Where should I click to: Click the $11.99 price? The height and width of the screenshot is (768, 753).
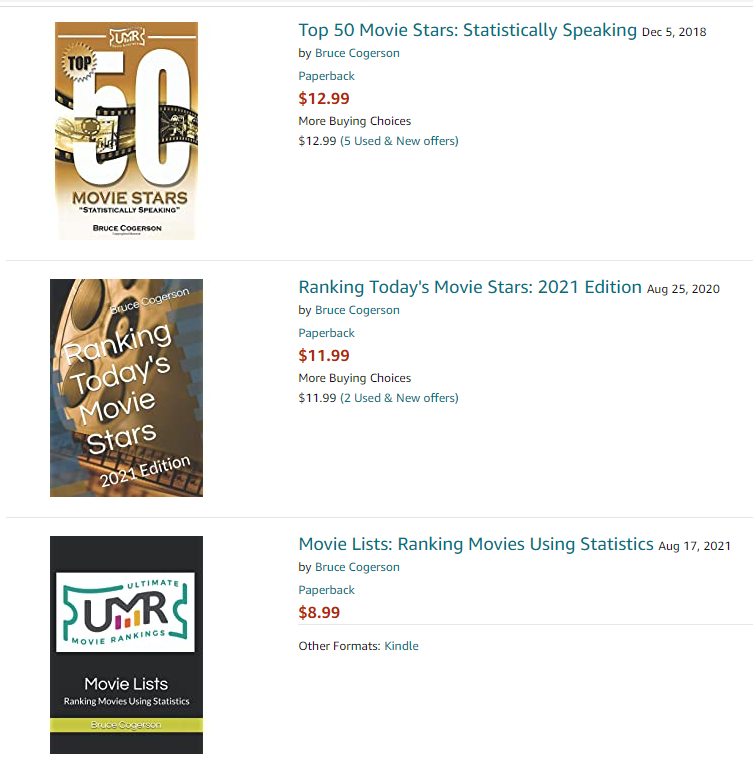324,356
